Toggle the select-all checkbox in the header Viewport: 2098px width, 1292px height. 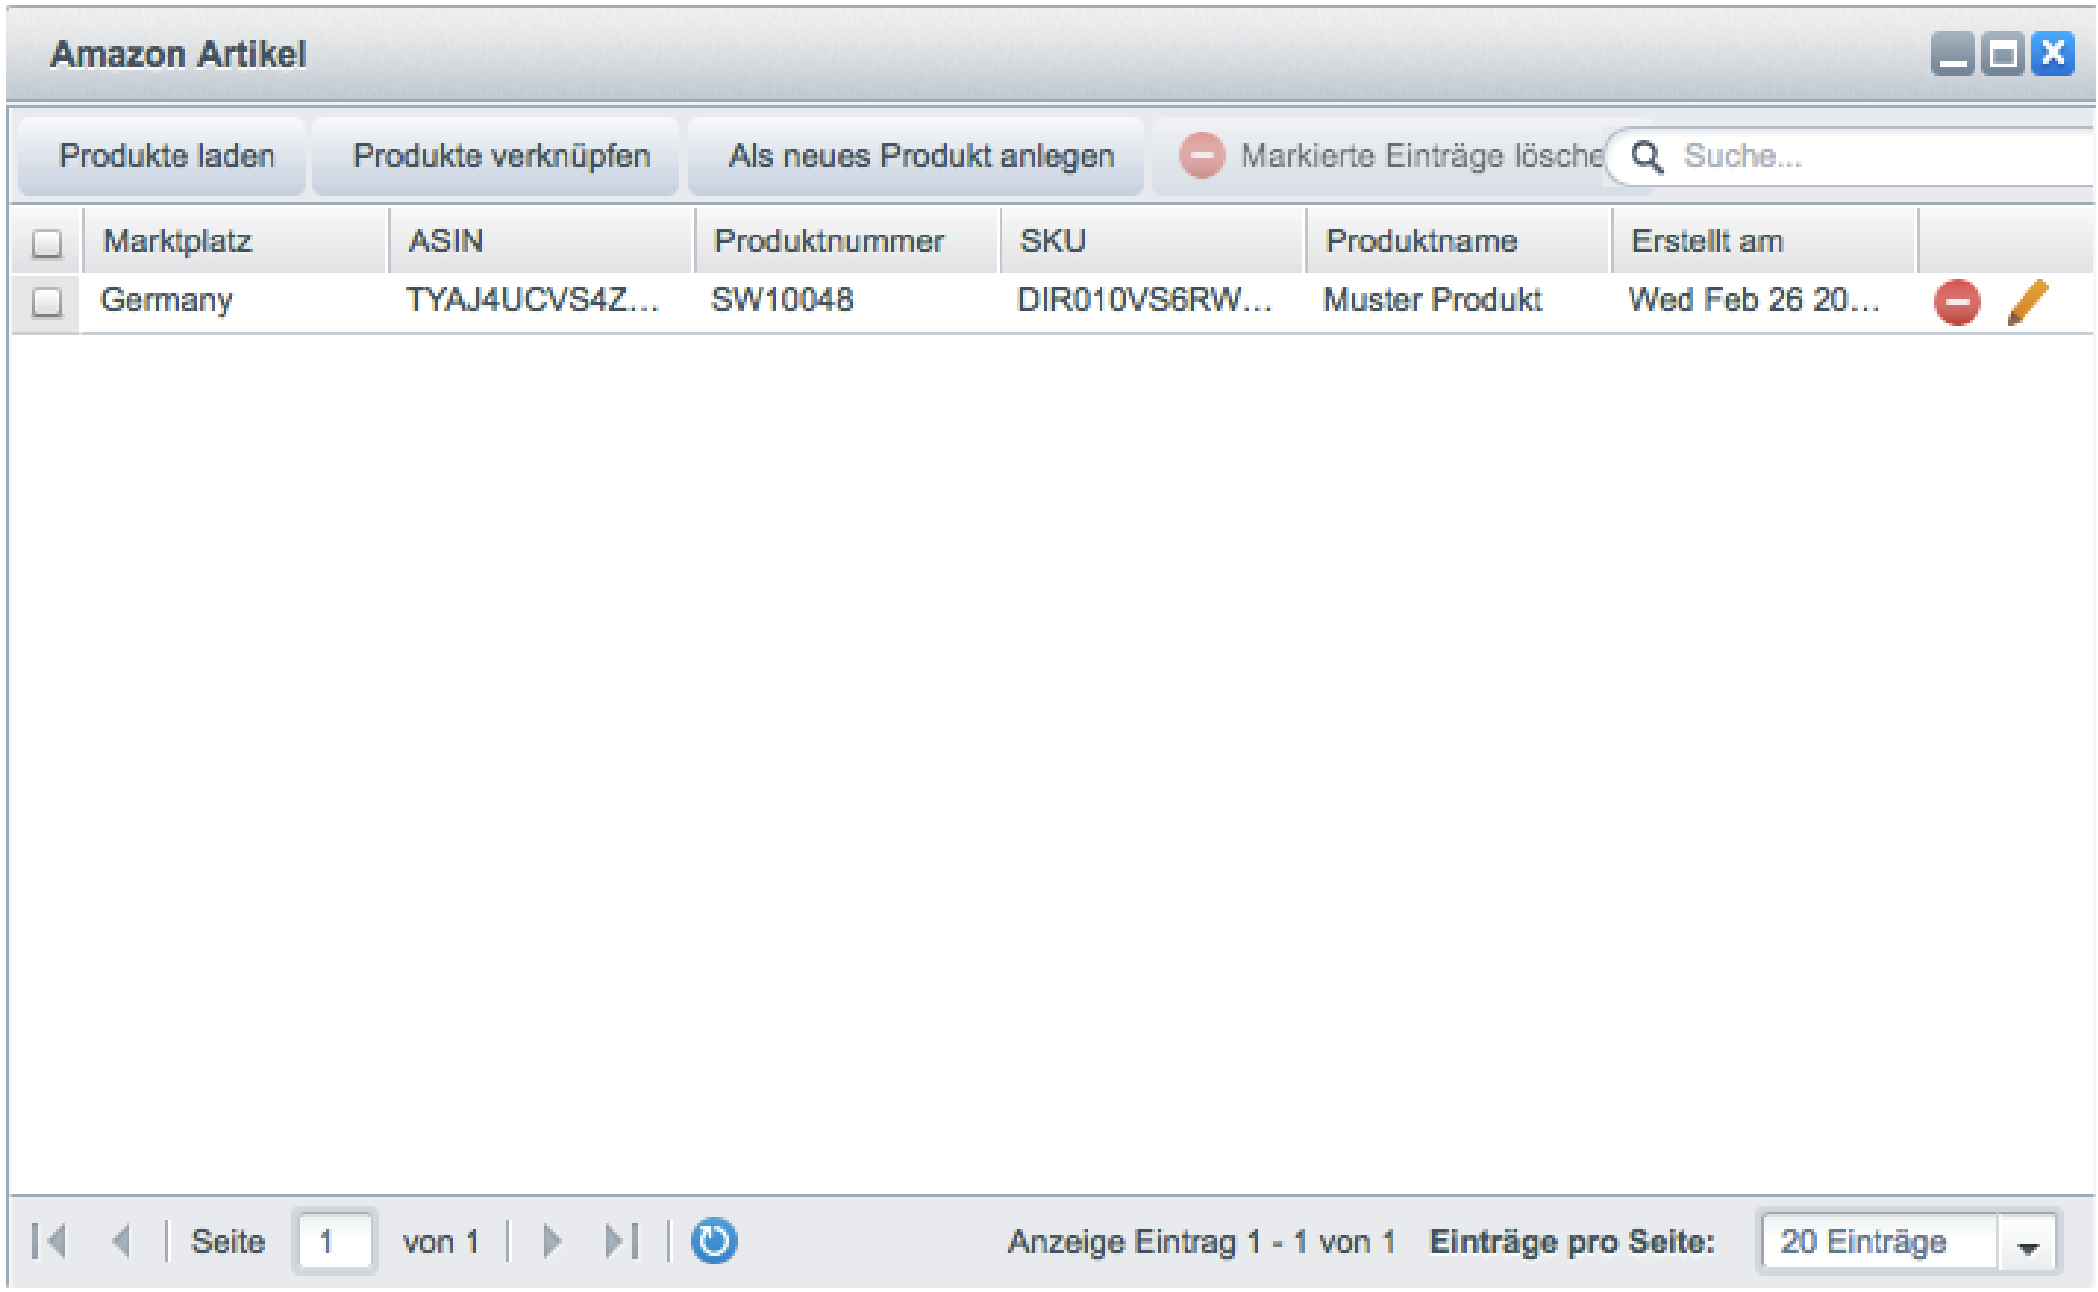point(47,243)
